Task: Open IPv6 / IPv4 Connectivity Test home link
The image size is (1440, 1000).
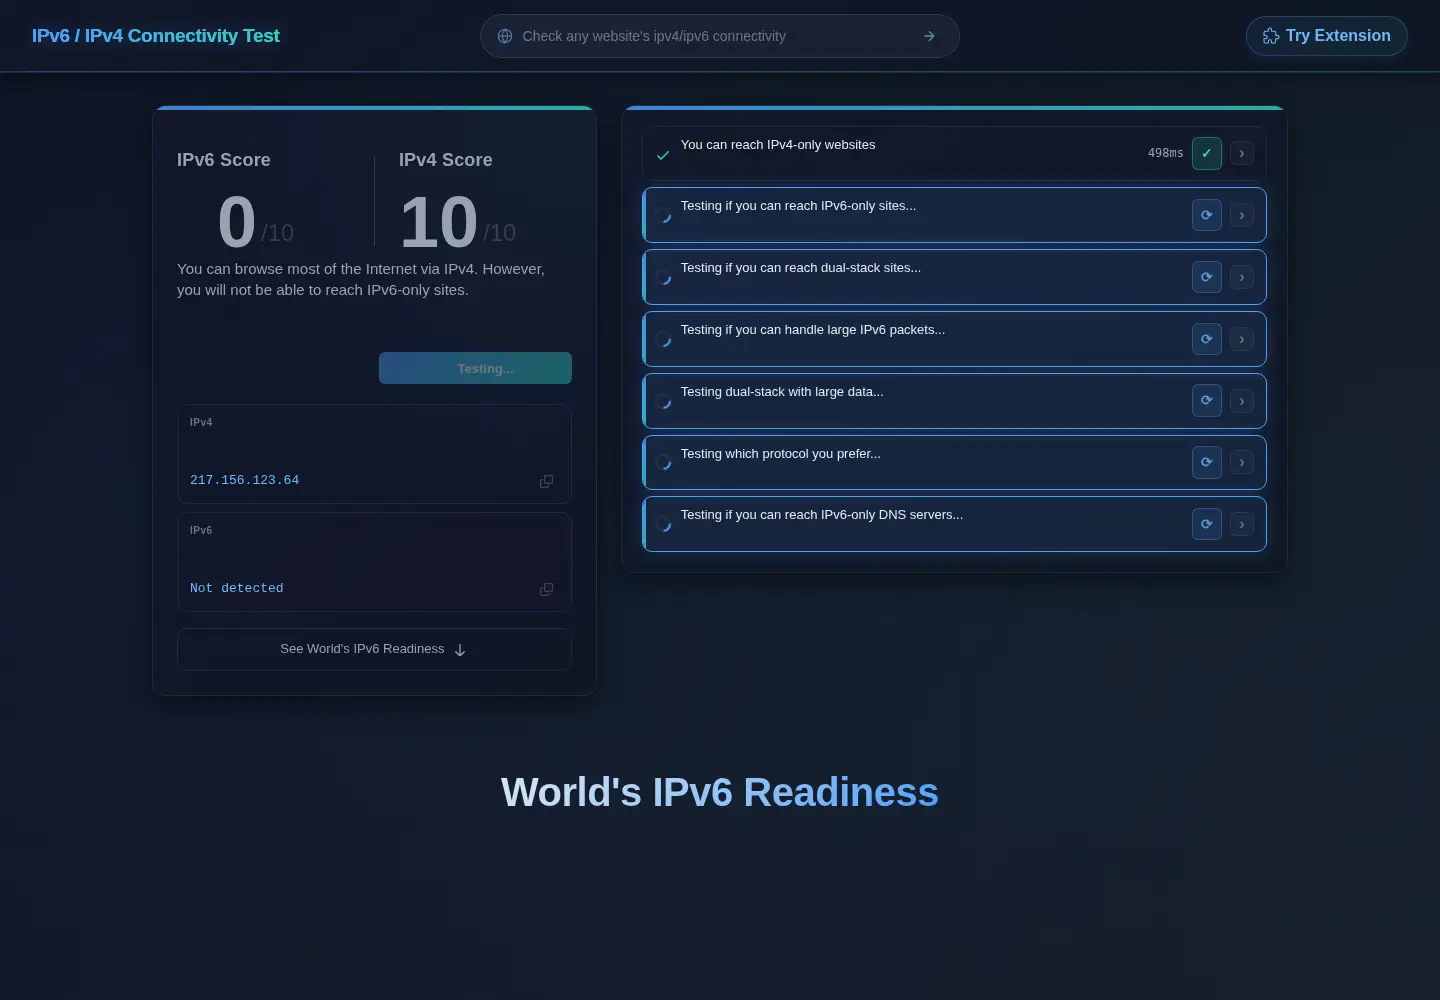Action: [155, 36]
